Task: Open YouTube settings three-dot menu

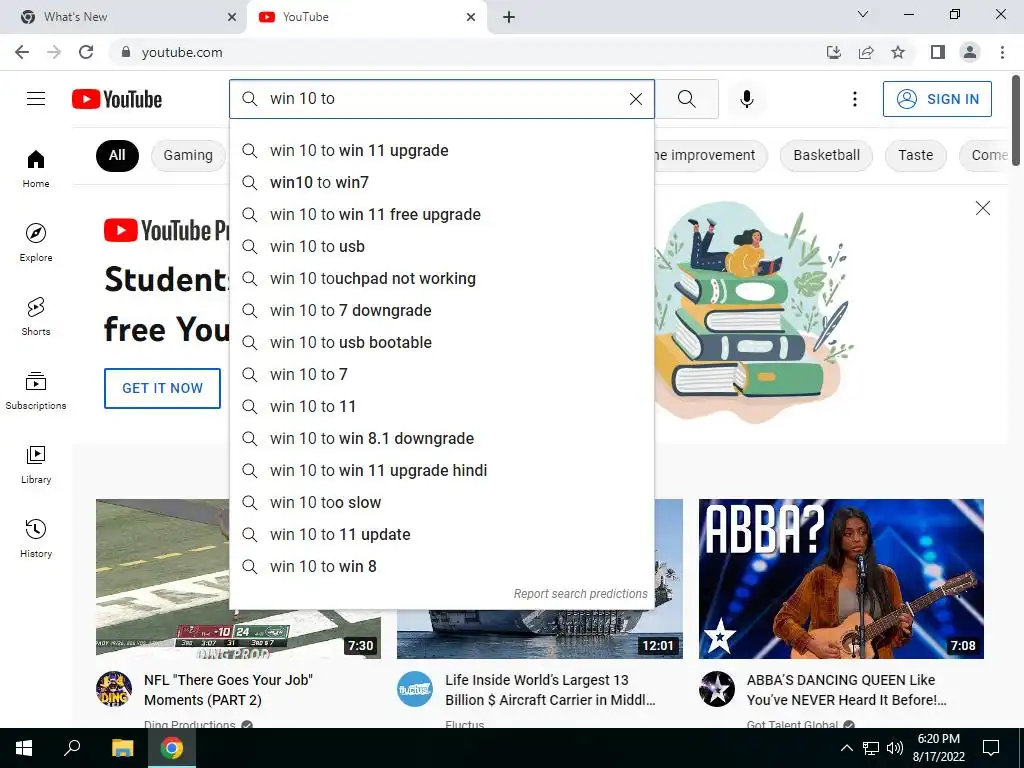Action: click(x=854, y=99)
